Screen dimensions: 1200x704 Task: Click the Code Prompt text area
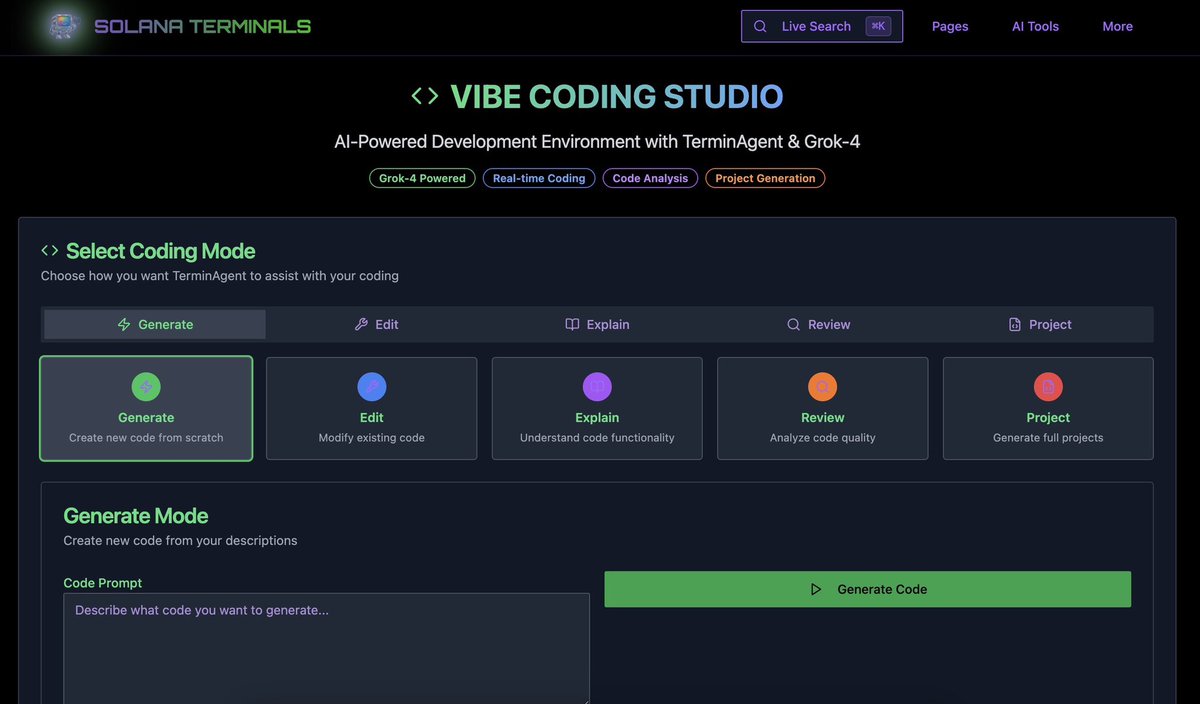click(x=326, y=648)
